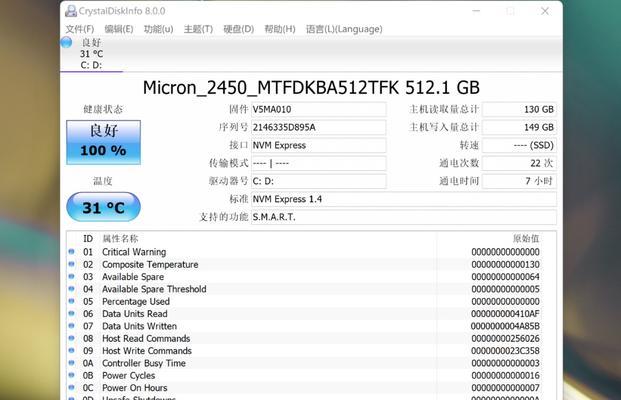Select the Composite Temperature attribute name

tap(150, 264)
